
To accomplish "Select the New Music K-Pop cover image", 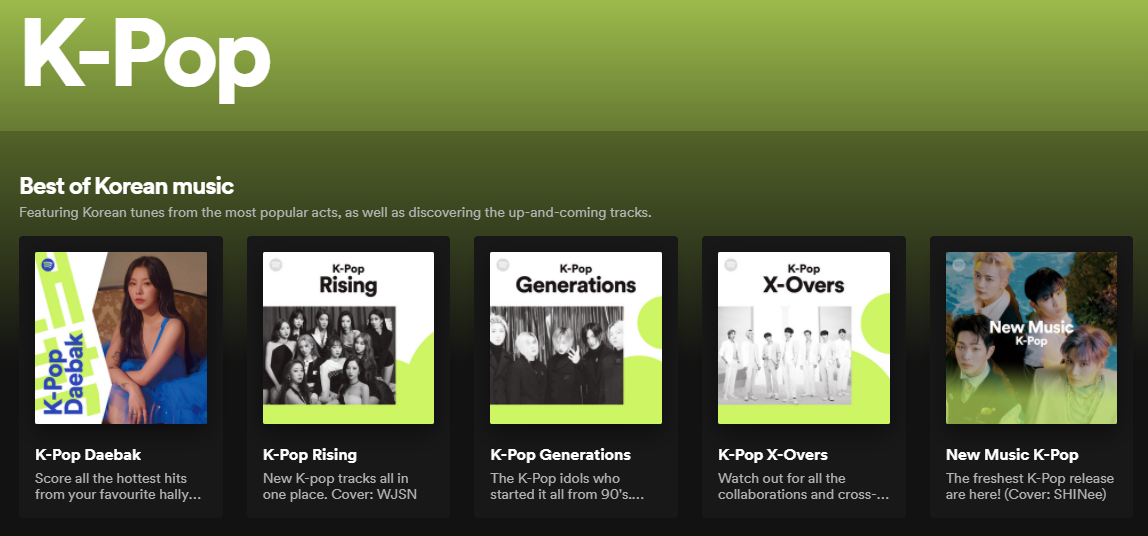I will pos(1032,338).
